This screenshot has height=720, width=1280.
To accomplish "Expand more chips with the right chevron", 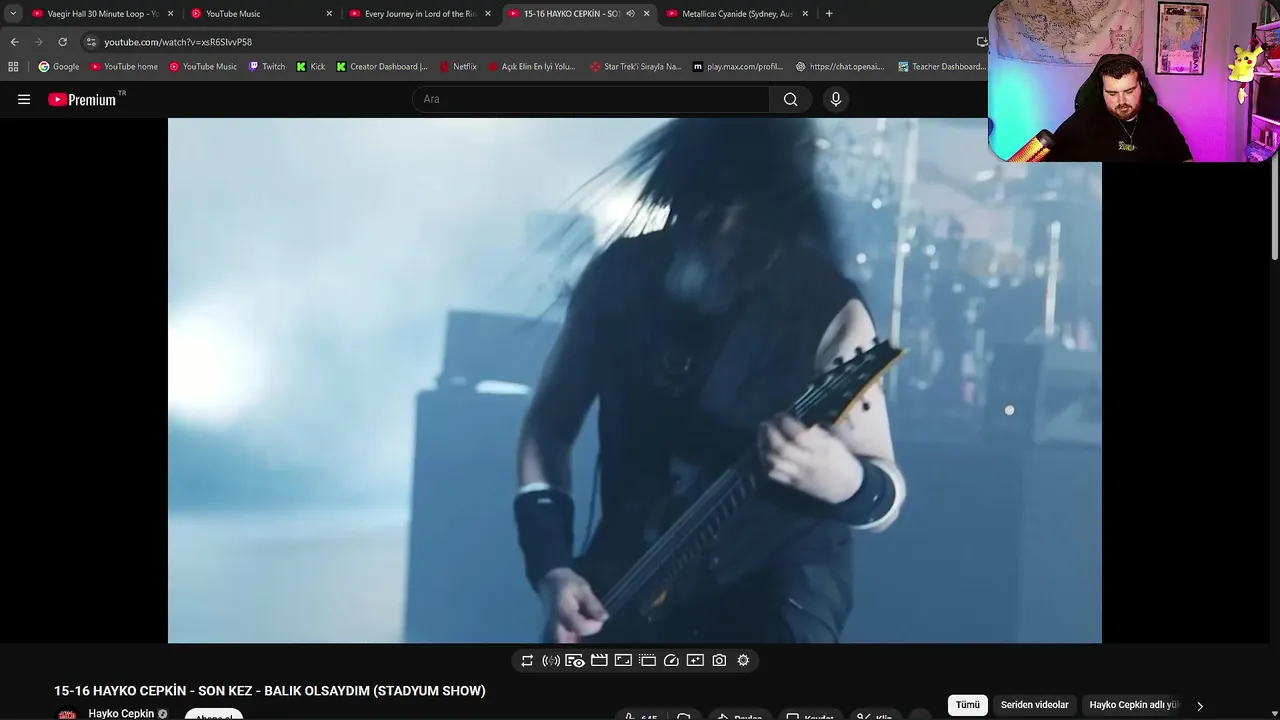I will (x=1200, y=706).
